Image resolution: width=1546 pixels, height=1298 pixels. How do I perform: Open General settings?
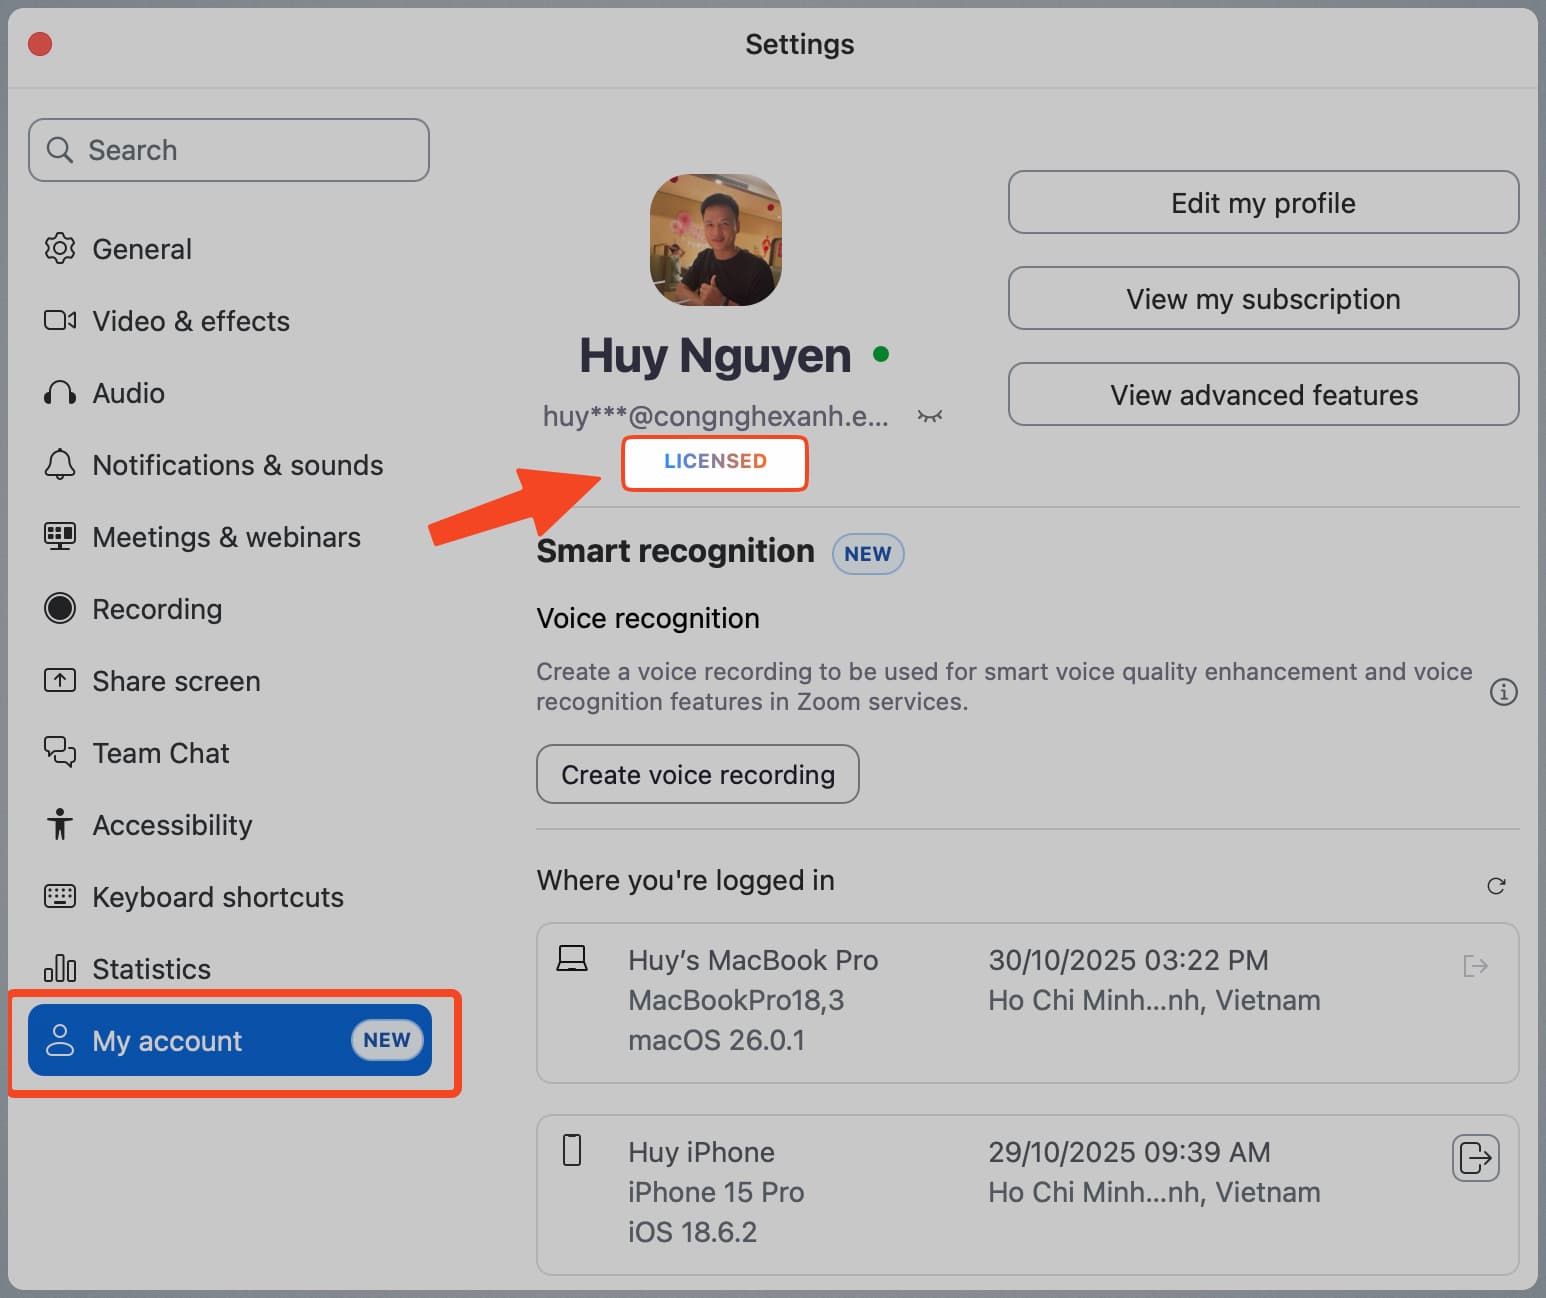pos(142,249)
